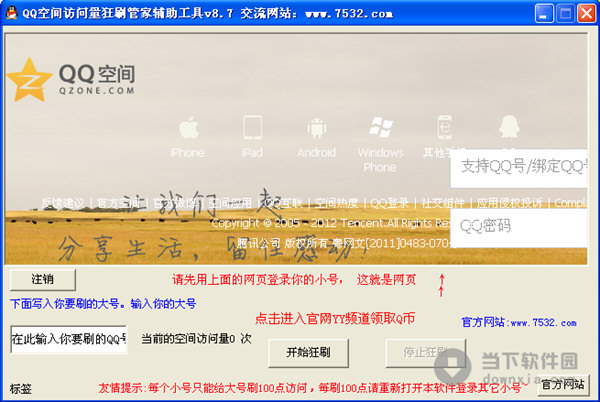Click the 下面写入你要刷的大号 instruction text

click(x=103, y=304)
